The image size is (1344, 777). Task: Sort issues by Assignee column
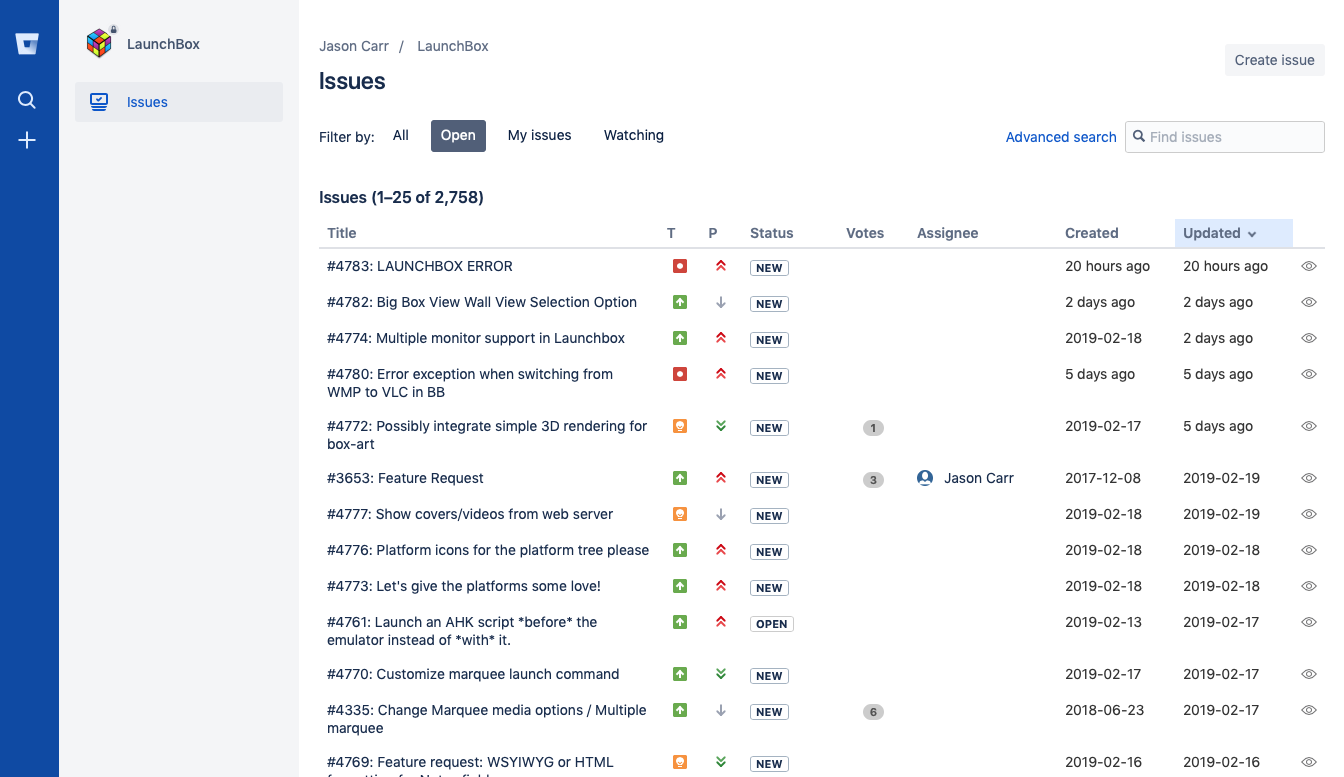947,233
